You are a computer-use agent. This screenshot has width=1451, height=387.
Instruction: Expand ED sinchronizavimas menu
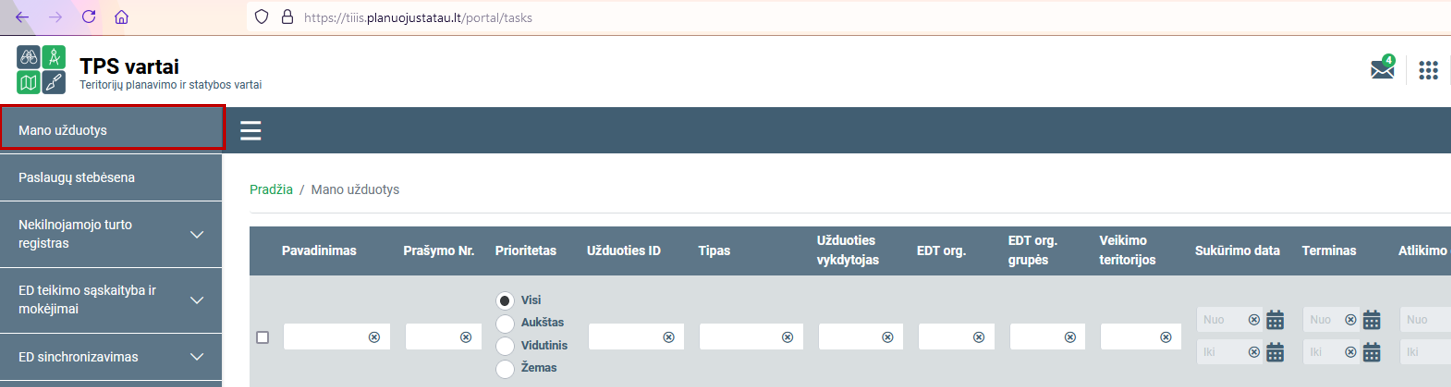[x=110, y=357]
